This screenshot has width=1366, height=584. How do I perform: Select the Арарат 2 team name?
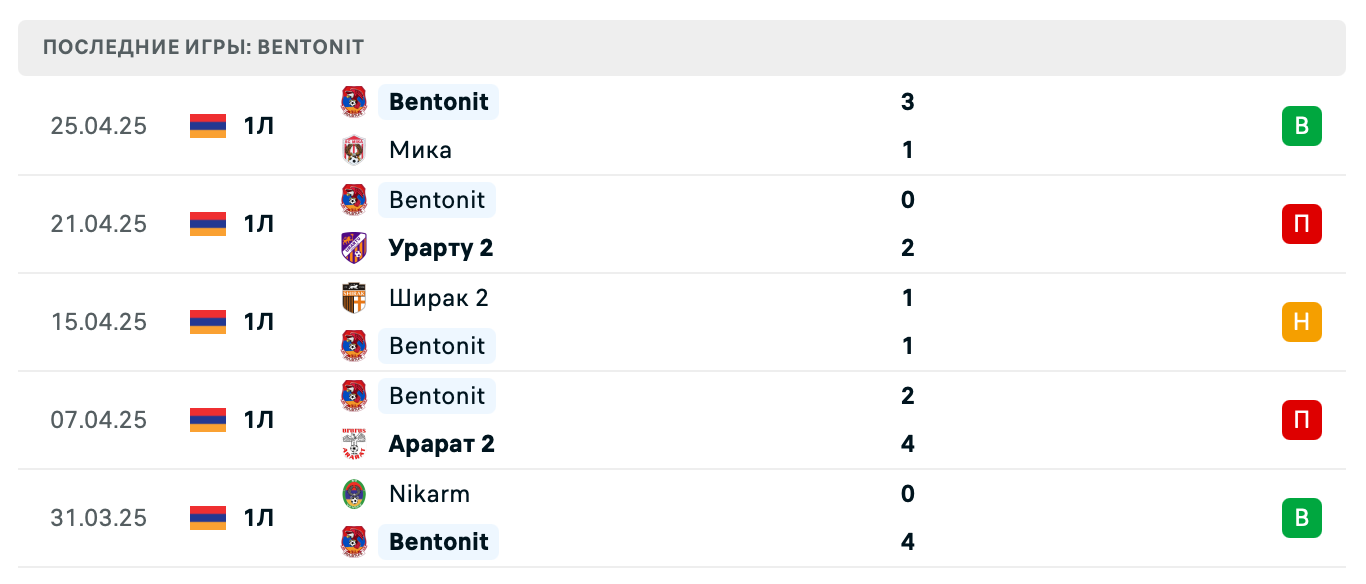click(x=441, y=444)
